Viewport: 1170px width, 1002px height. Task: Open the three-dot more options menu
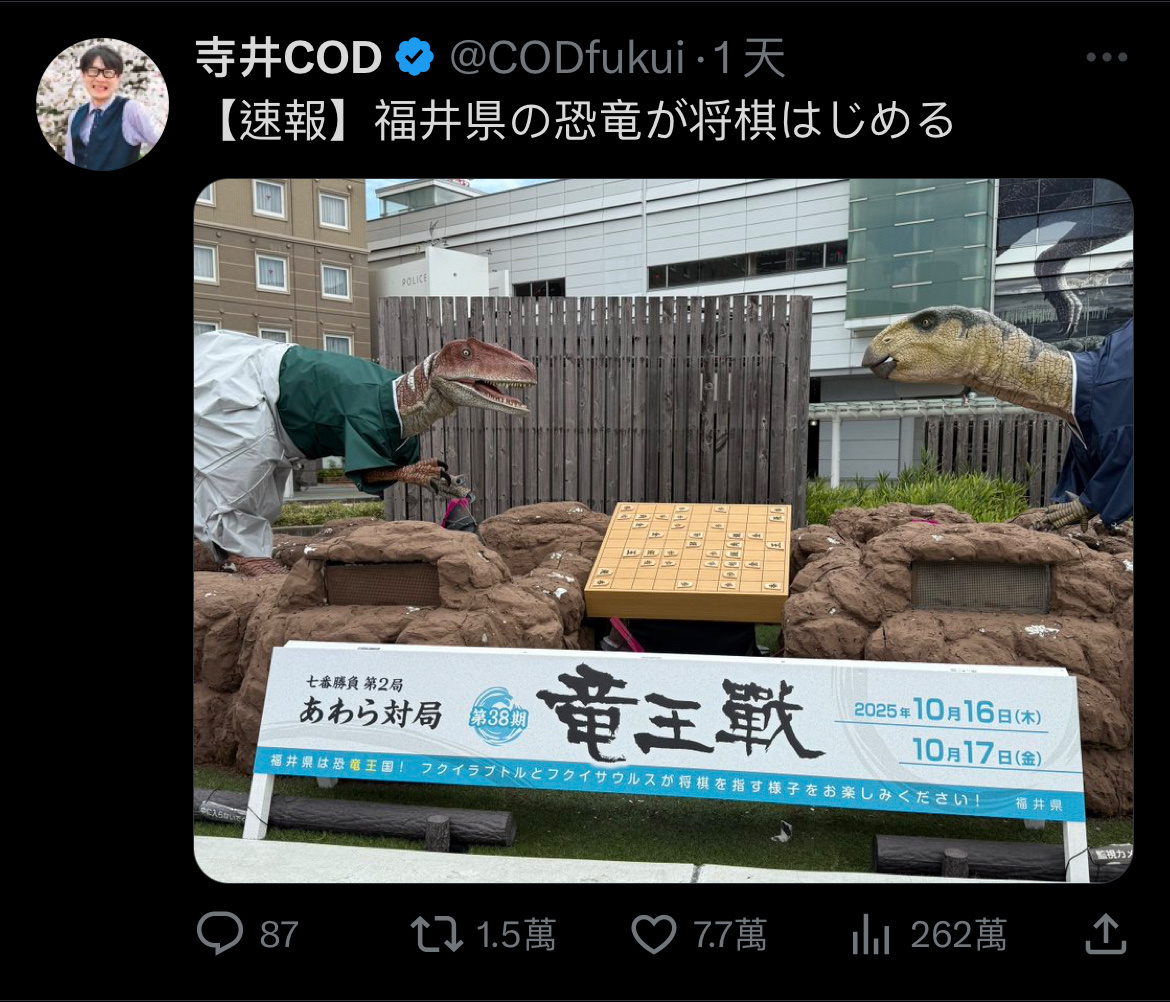pos(1107,57)
